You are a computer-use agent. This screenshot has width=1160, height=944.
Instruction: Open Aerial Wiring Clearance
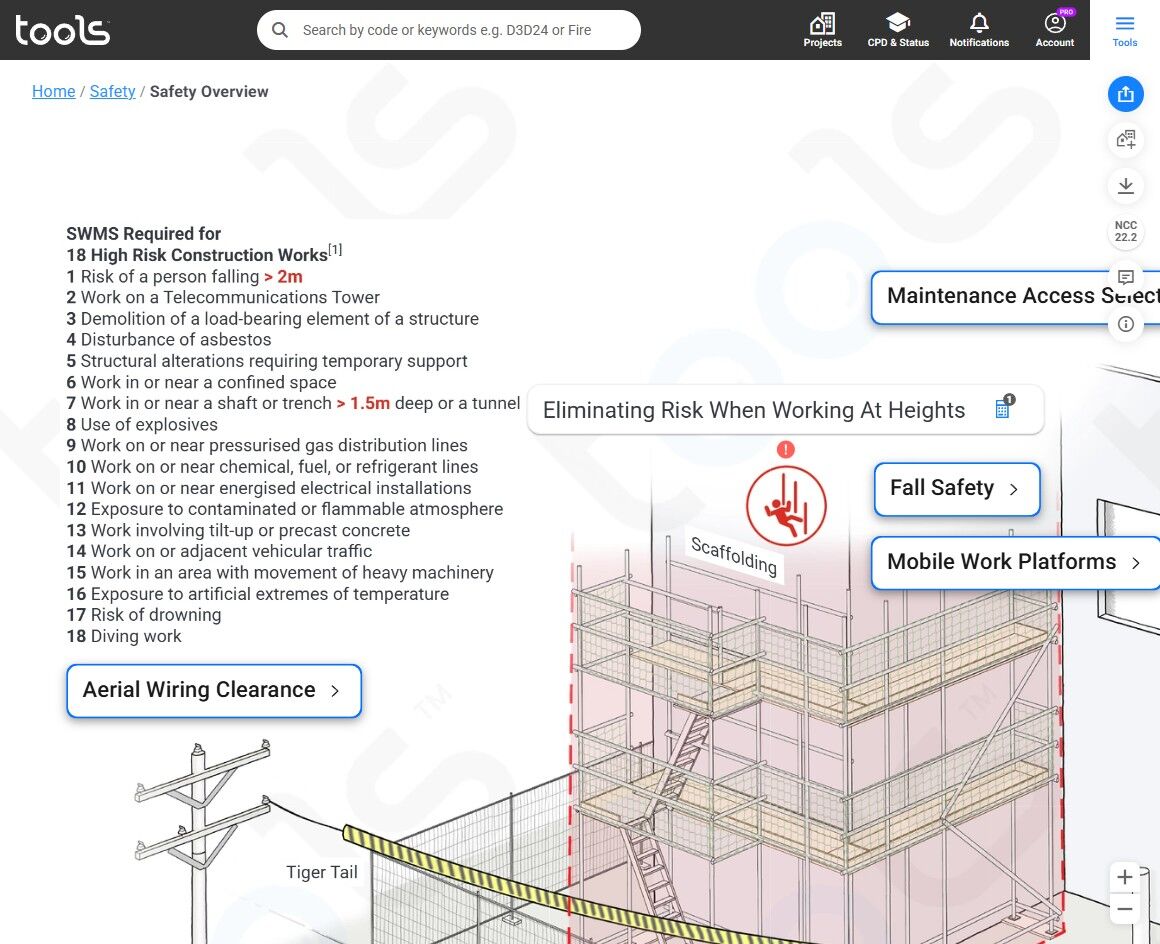point(214,690)
